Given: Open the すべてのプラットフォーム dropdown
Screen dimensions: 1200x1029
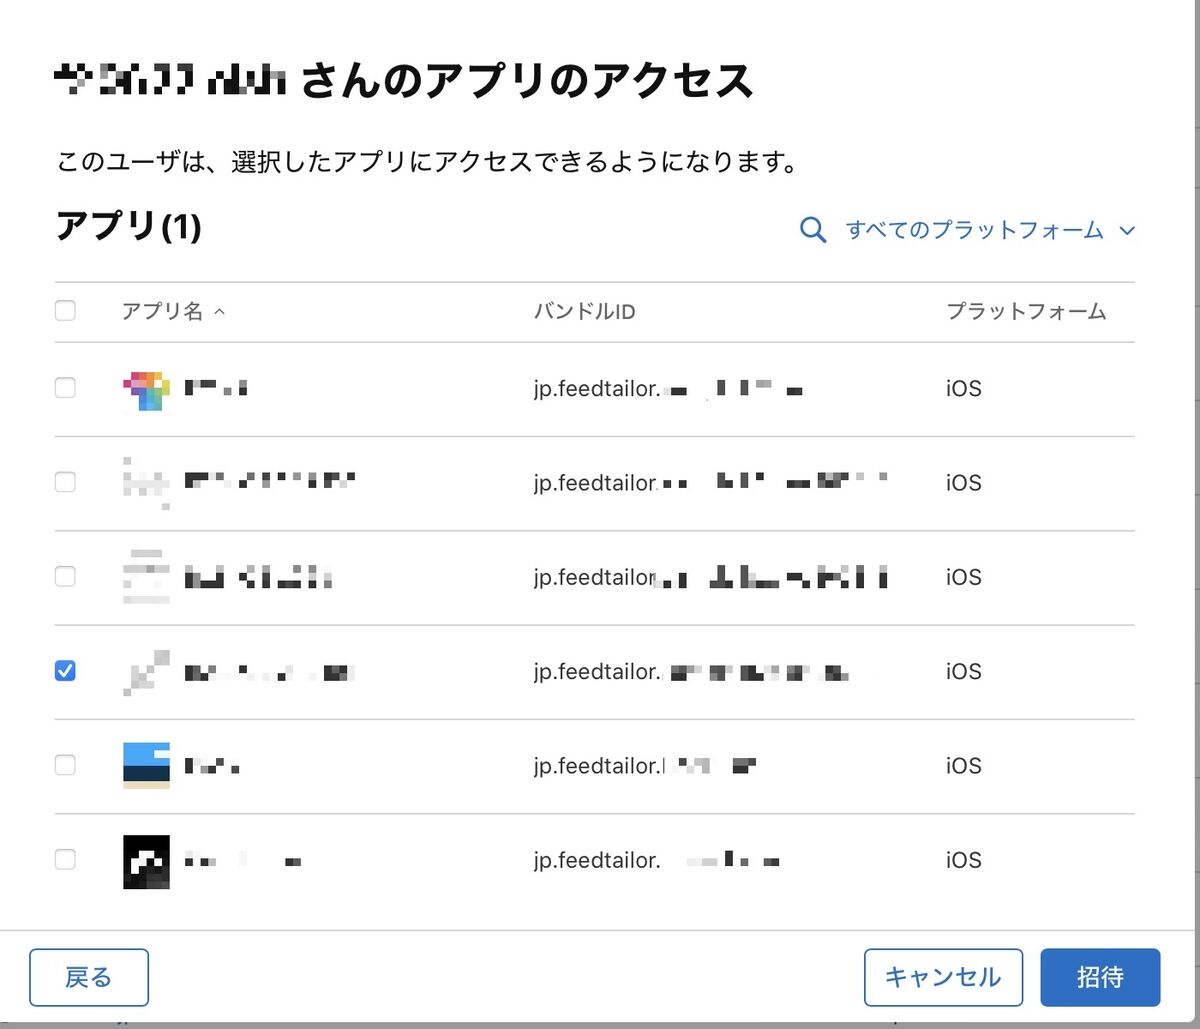Looking at the screenshot, I should coord(974,231).
